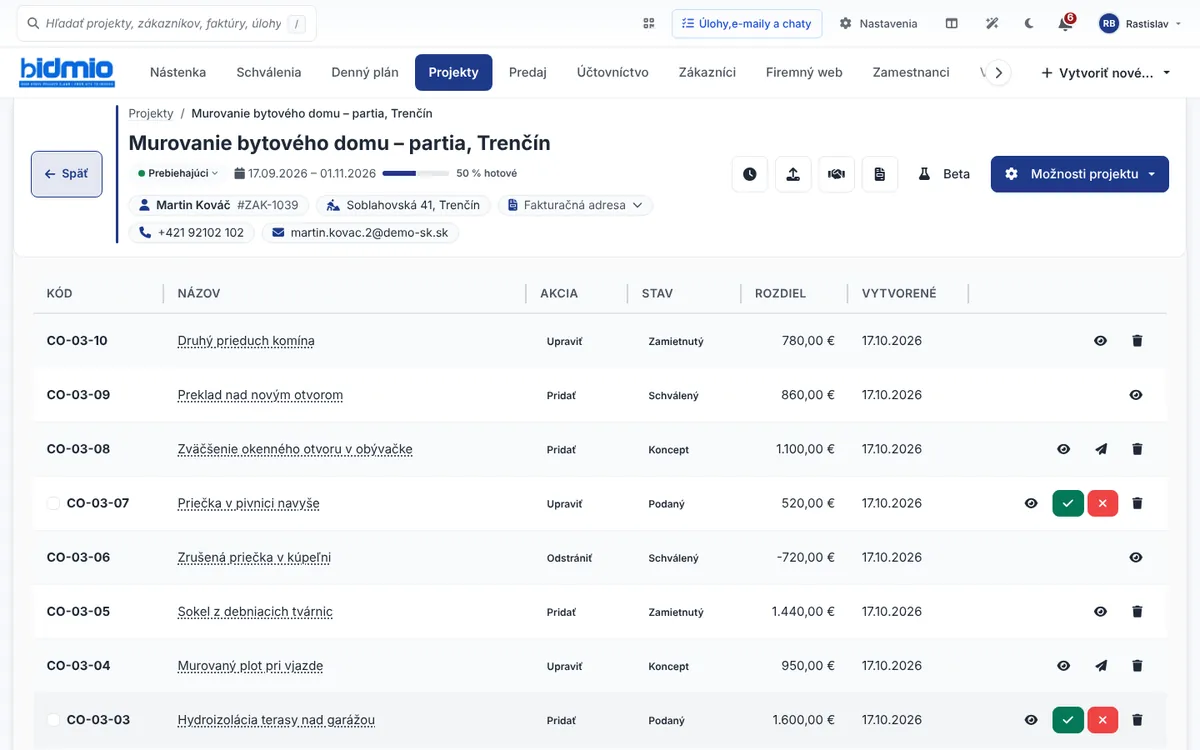Switch to the Schválenia tab
1200x750 pixels.
pyautogui.click(x=269, y=72)
